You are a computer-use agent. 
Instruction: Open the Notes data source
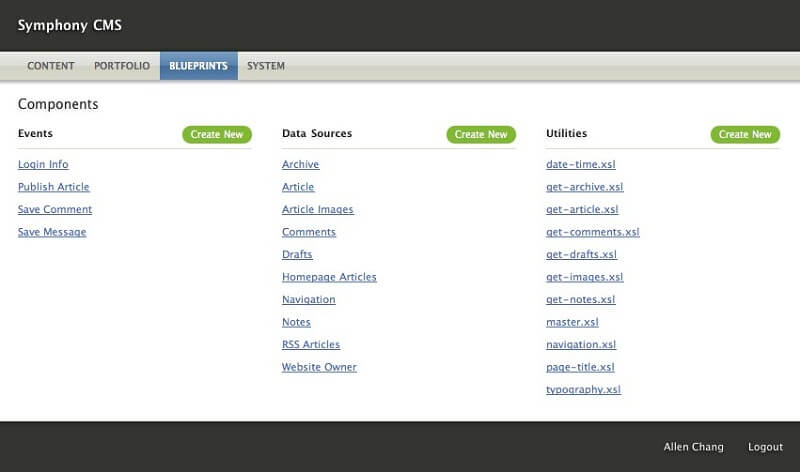point(296,322)
